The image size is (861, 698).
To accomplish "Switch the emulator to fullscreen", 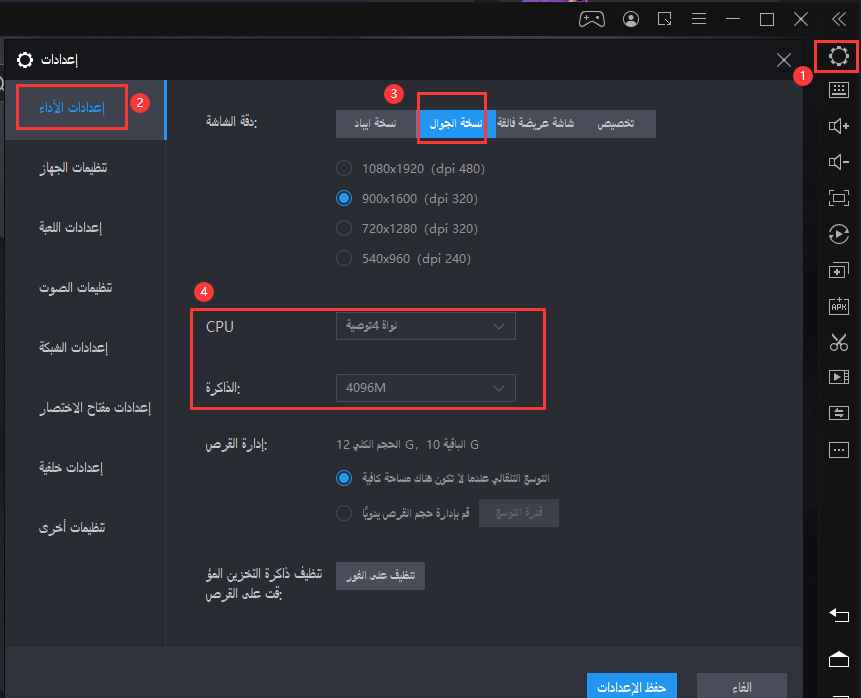I will [838, 198].
